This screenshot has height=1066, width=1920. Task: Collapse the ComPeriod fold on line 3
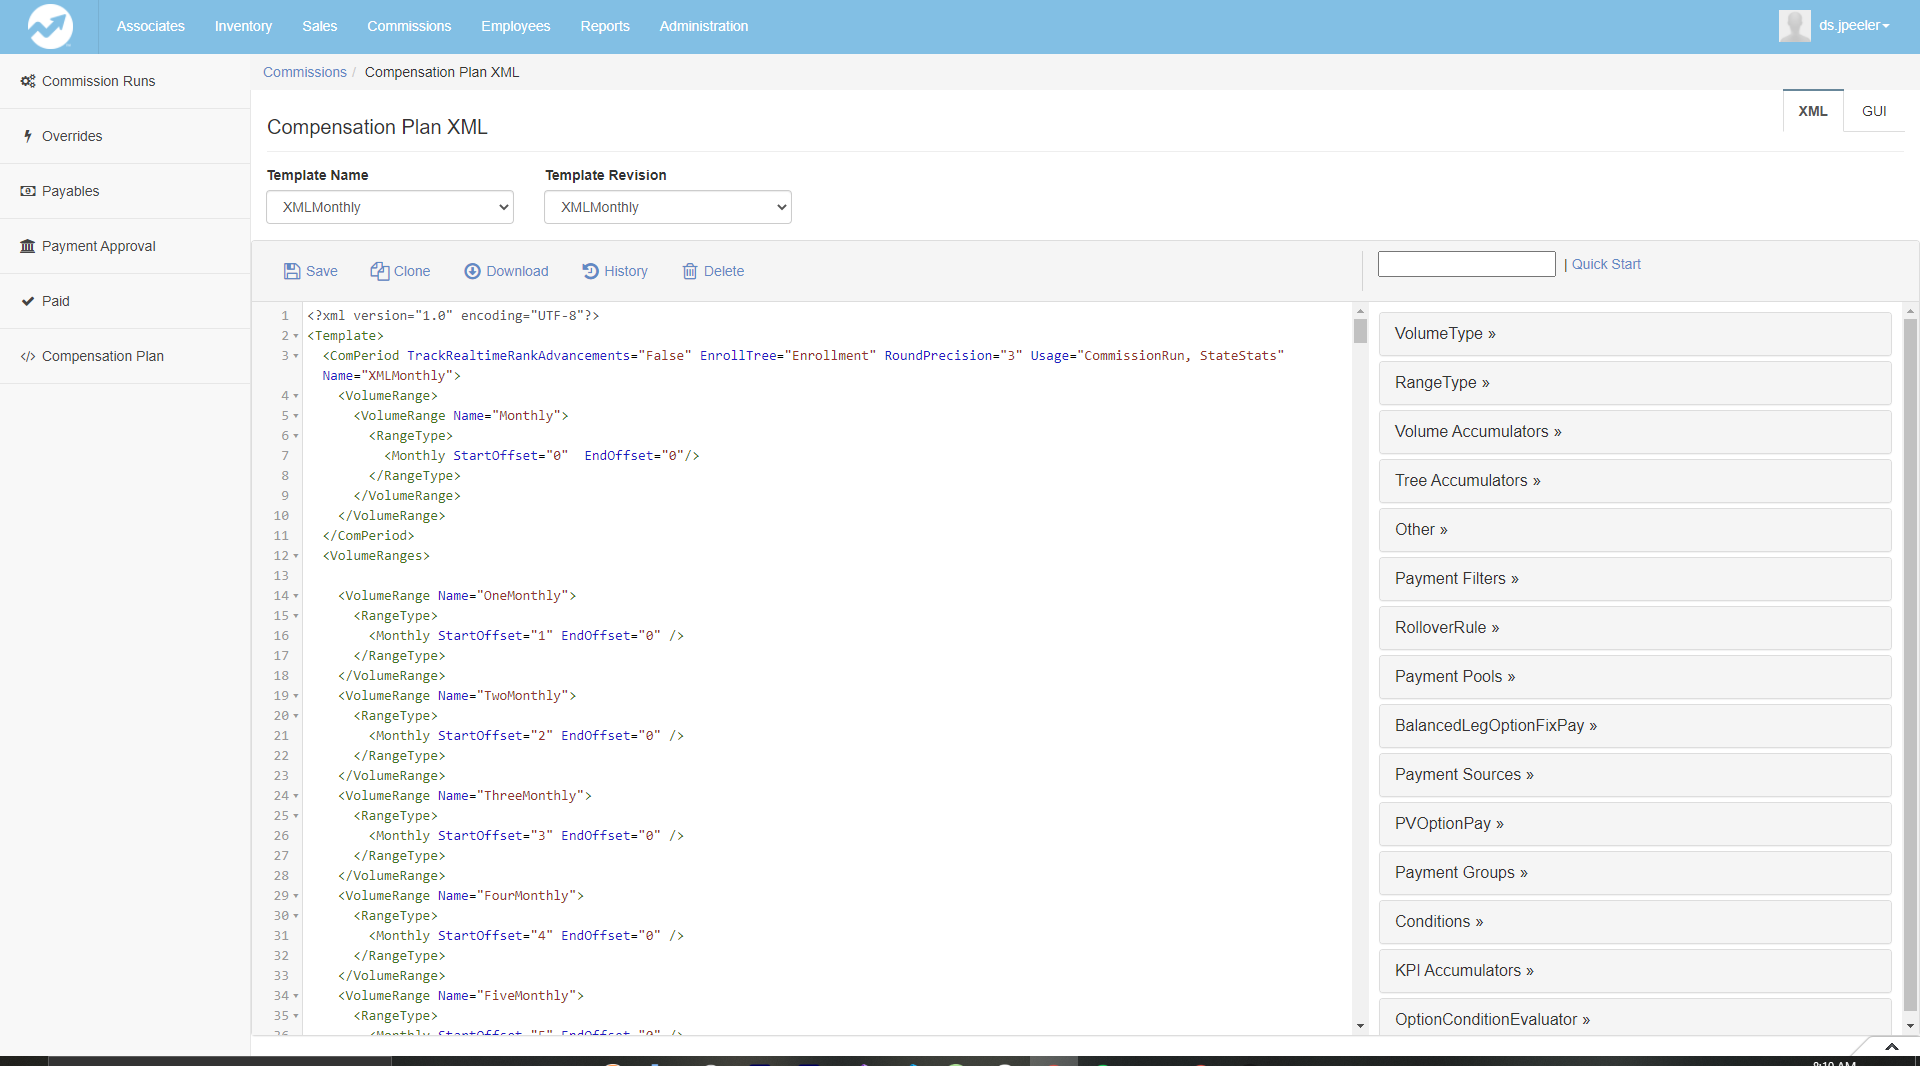click(x=296, y=356)
